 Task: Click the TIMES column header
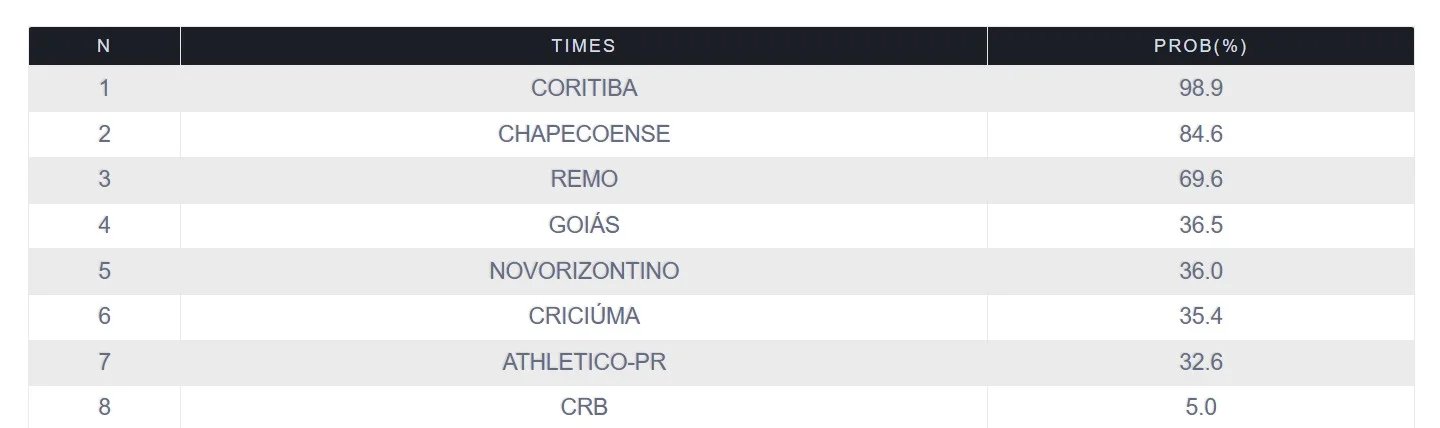pos(583,46)
